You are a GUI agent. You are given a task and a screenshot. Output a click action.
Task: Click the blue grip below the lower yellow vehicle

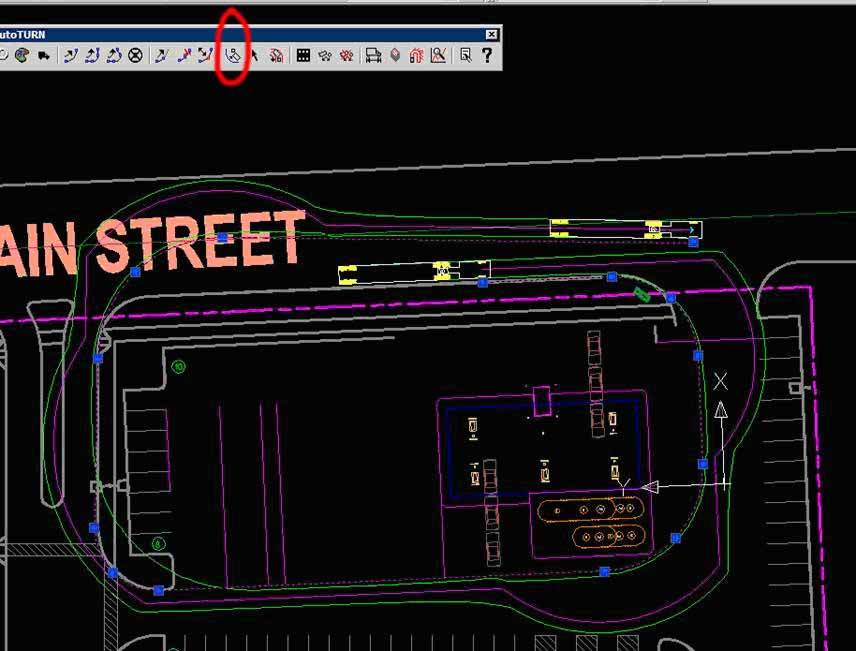483,283
